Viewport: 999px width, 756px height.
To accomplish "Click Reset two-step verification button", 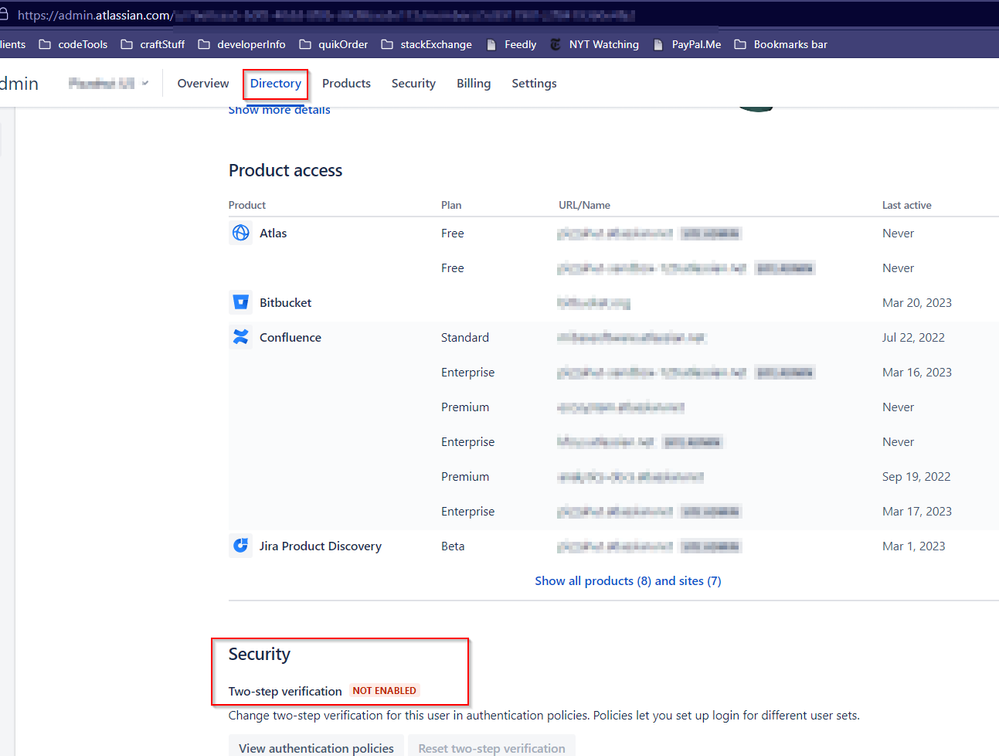I will pos(491,748).
